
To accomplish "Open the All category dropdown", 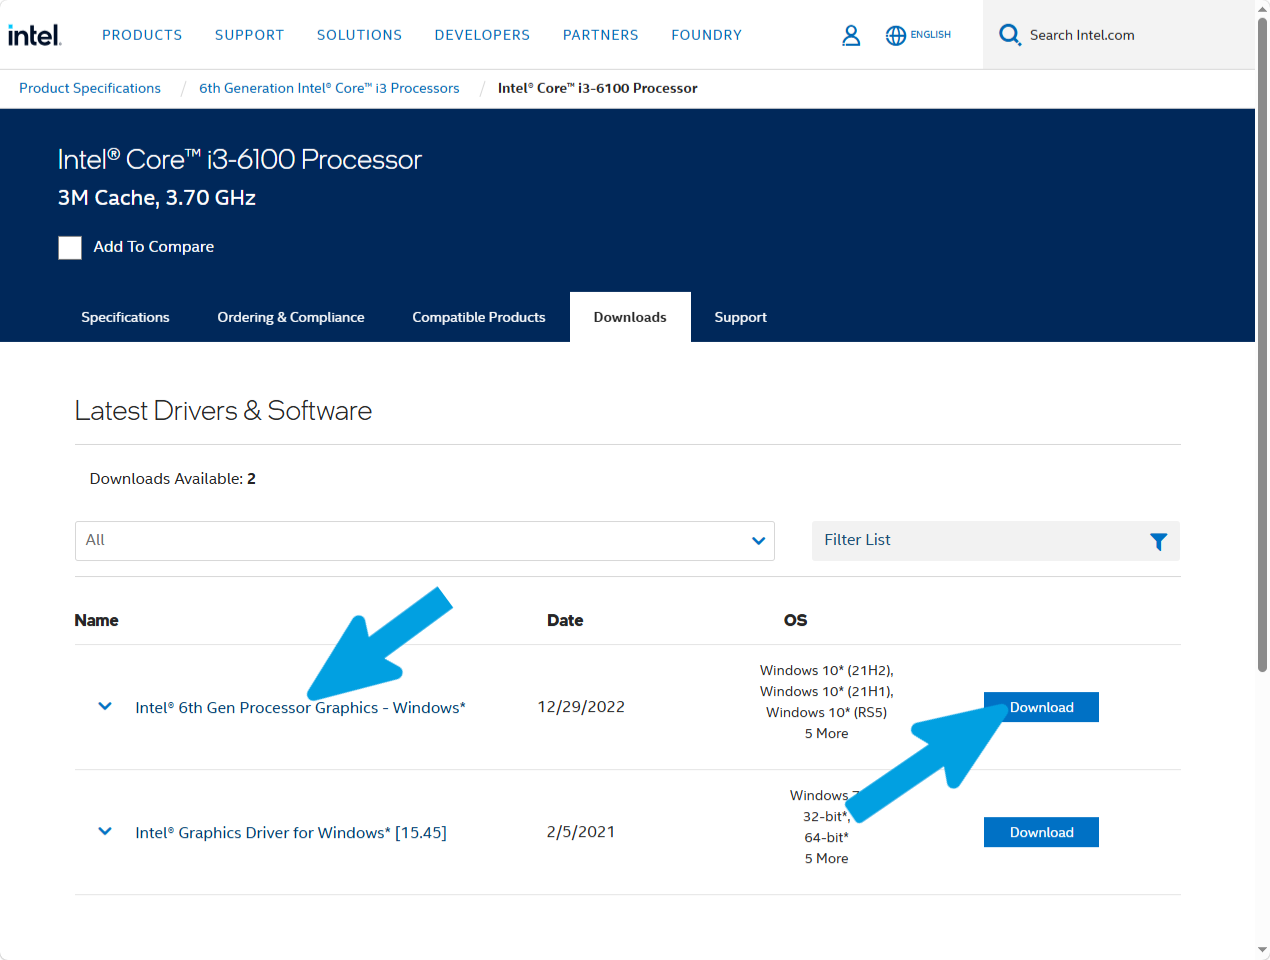I will [x=425, y=541].
